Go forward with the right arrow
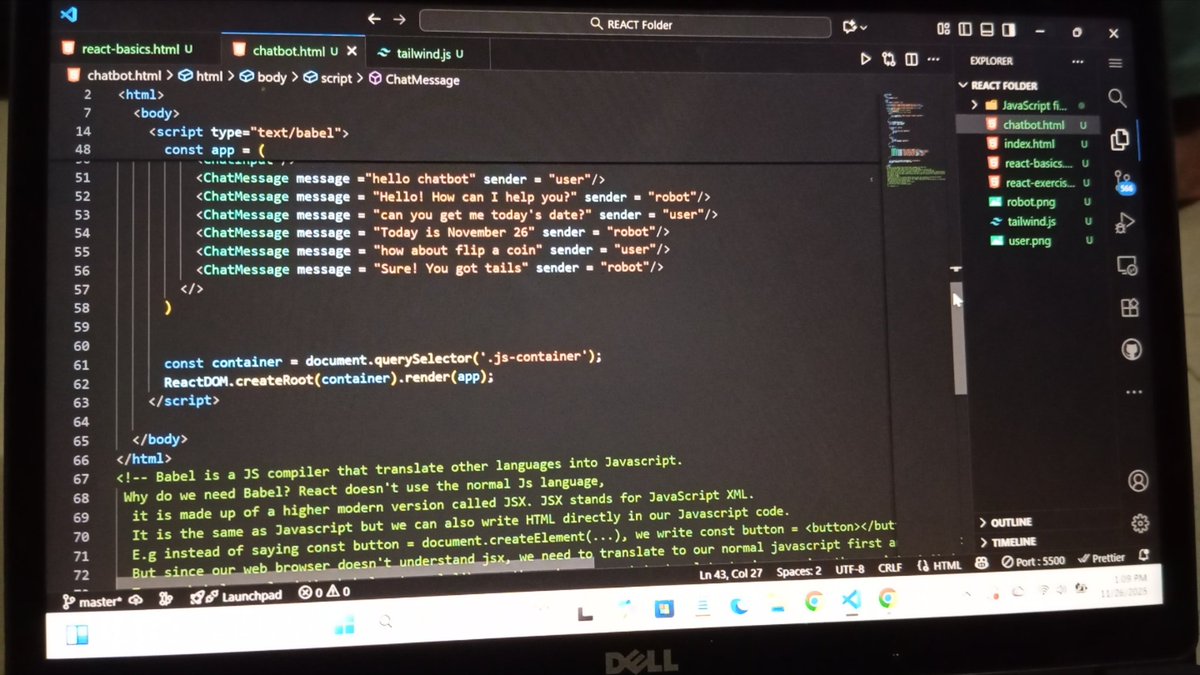 click(x=399, y=19)
